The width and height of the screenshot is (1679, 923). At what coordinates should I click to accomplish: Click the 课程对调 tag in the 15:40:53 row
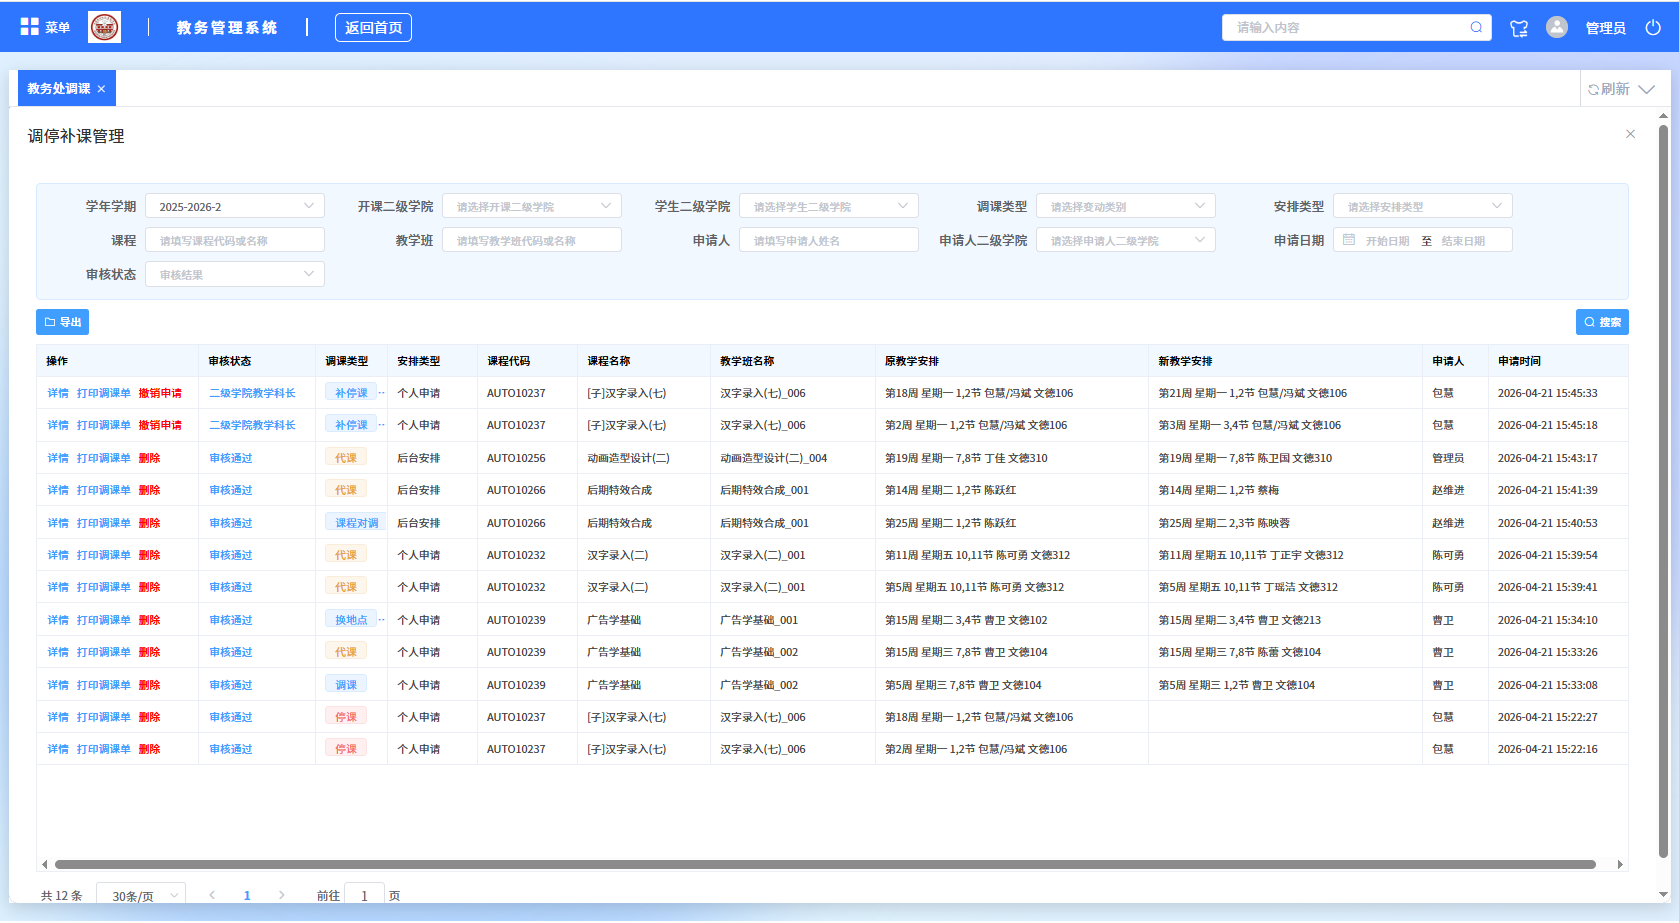coord(355,522)
